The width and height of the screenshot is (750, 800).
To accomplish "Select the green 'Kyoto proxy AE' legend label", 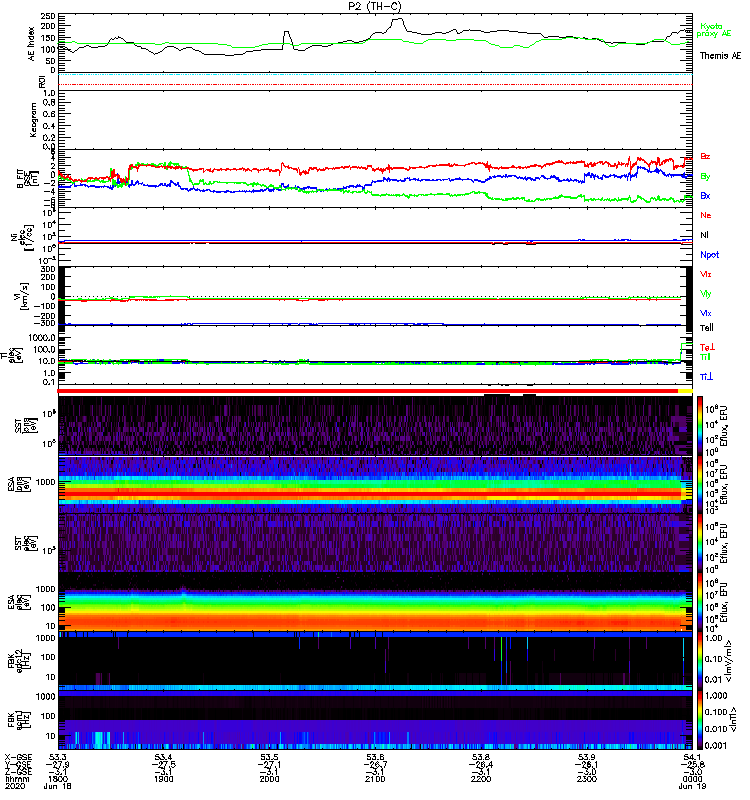I will pos(714,30).
